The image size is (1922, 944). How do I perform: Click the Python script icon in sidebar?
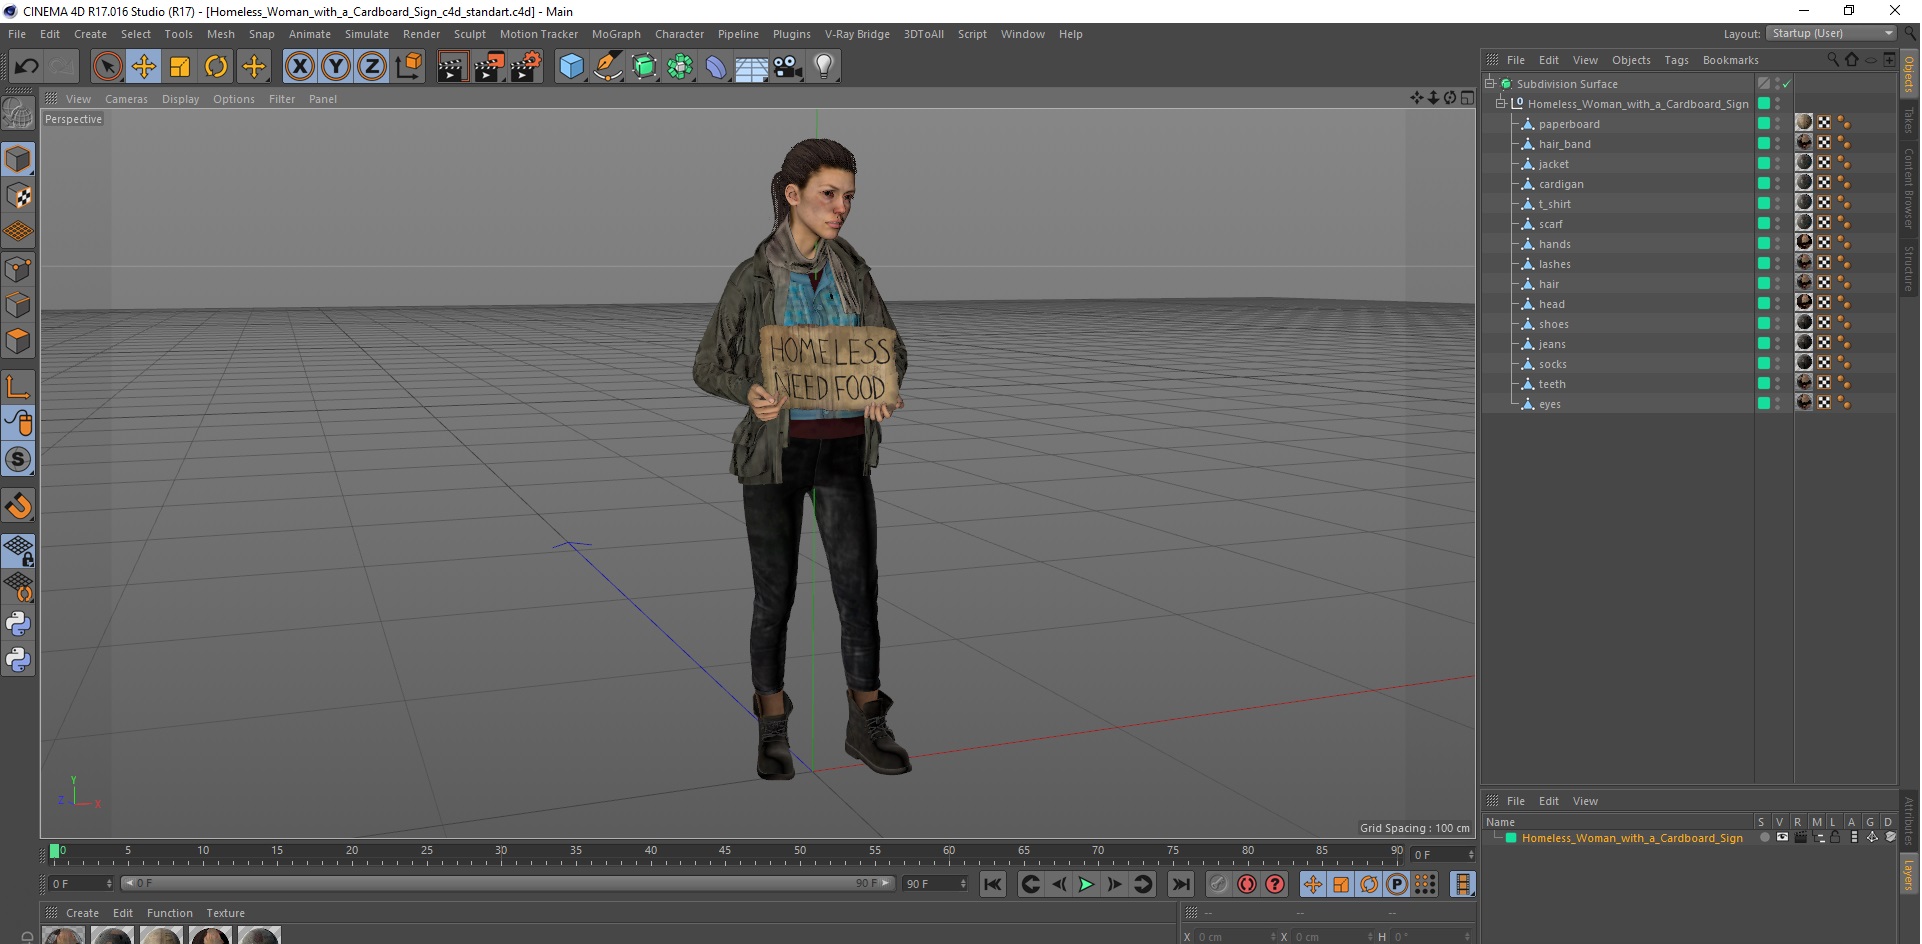tap(18, 624)
